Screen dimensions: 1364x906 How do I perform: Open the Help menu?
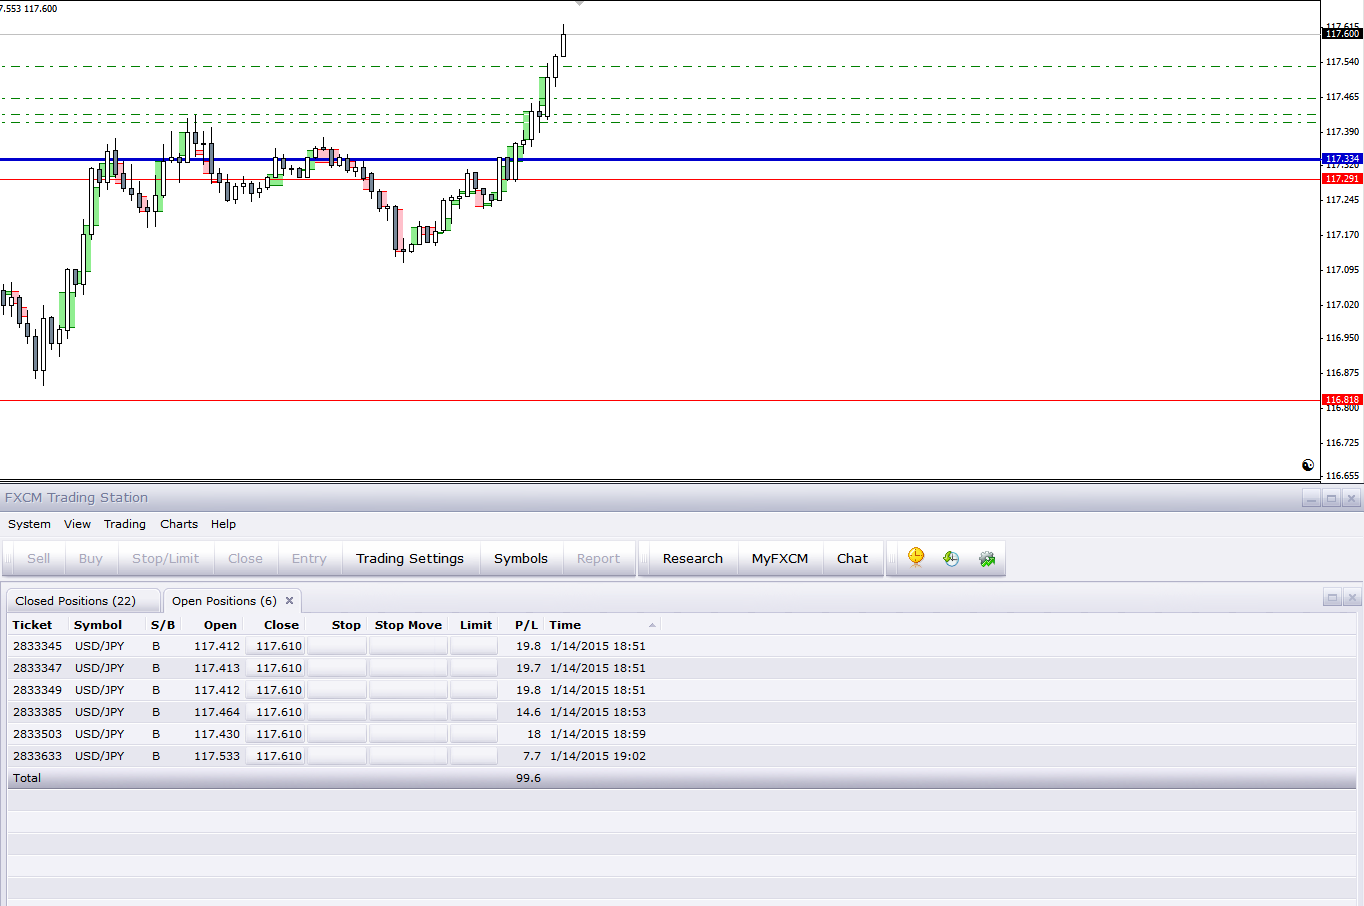point(223,524)
